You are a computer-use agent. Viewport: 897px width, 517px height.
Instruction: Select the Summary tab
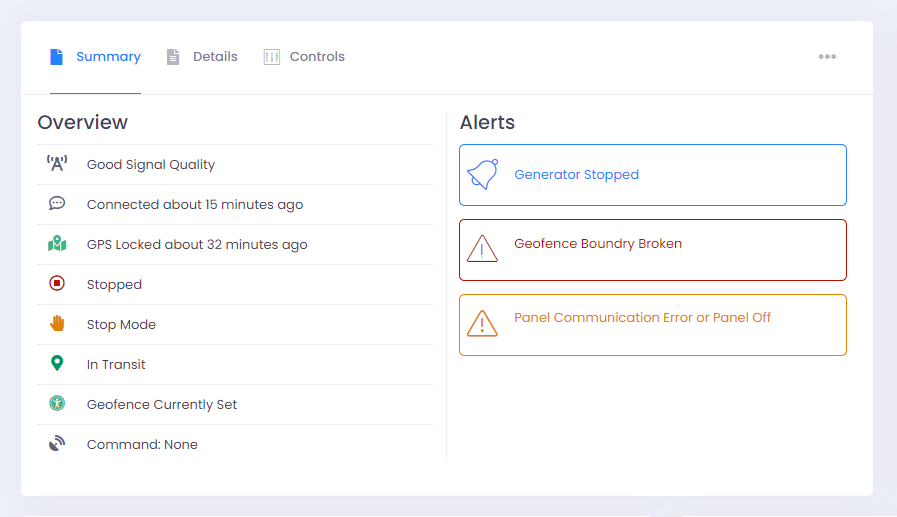96,57
